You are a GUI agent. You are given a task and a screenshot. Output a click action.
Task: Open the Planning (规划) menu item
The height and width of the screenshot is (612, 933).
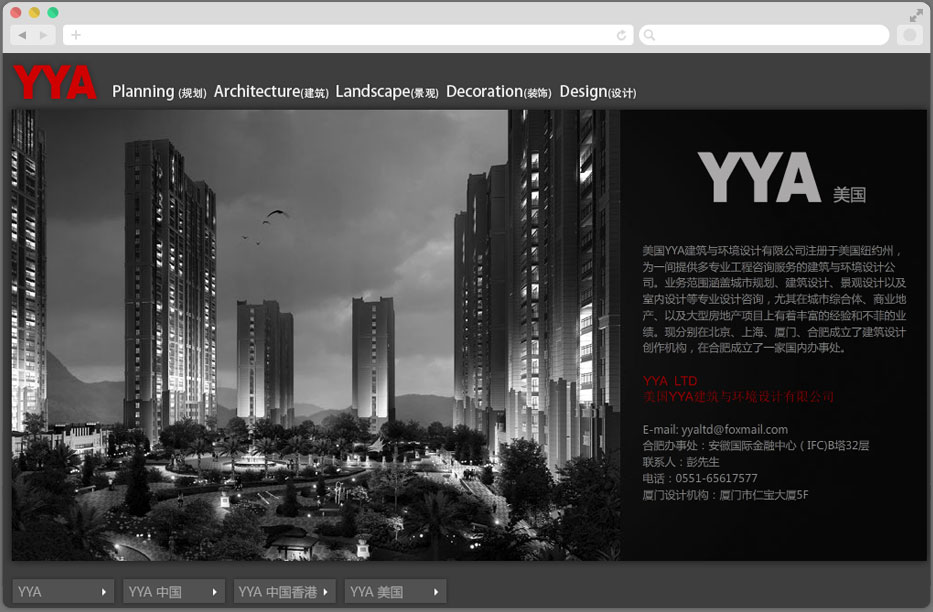point(159,92)
